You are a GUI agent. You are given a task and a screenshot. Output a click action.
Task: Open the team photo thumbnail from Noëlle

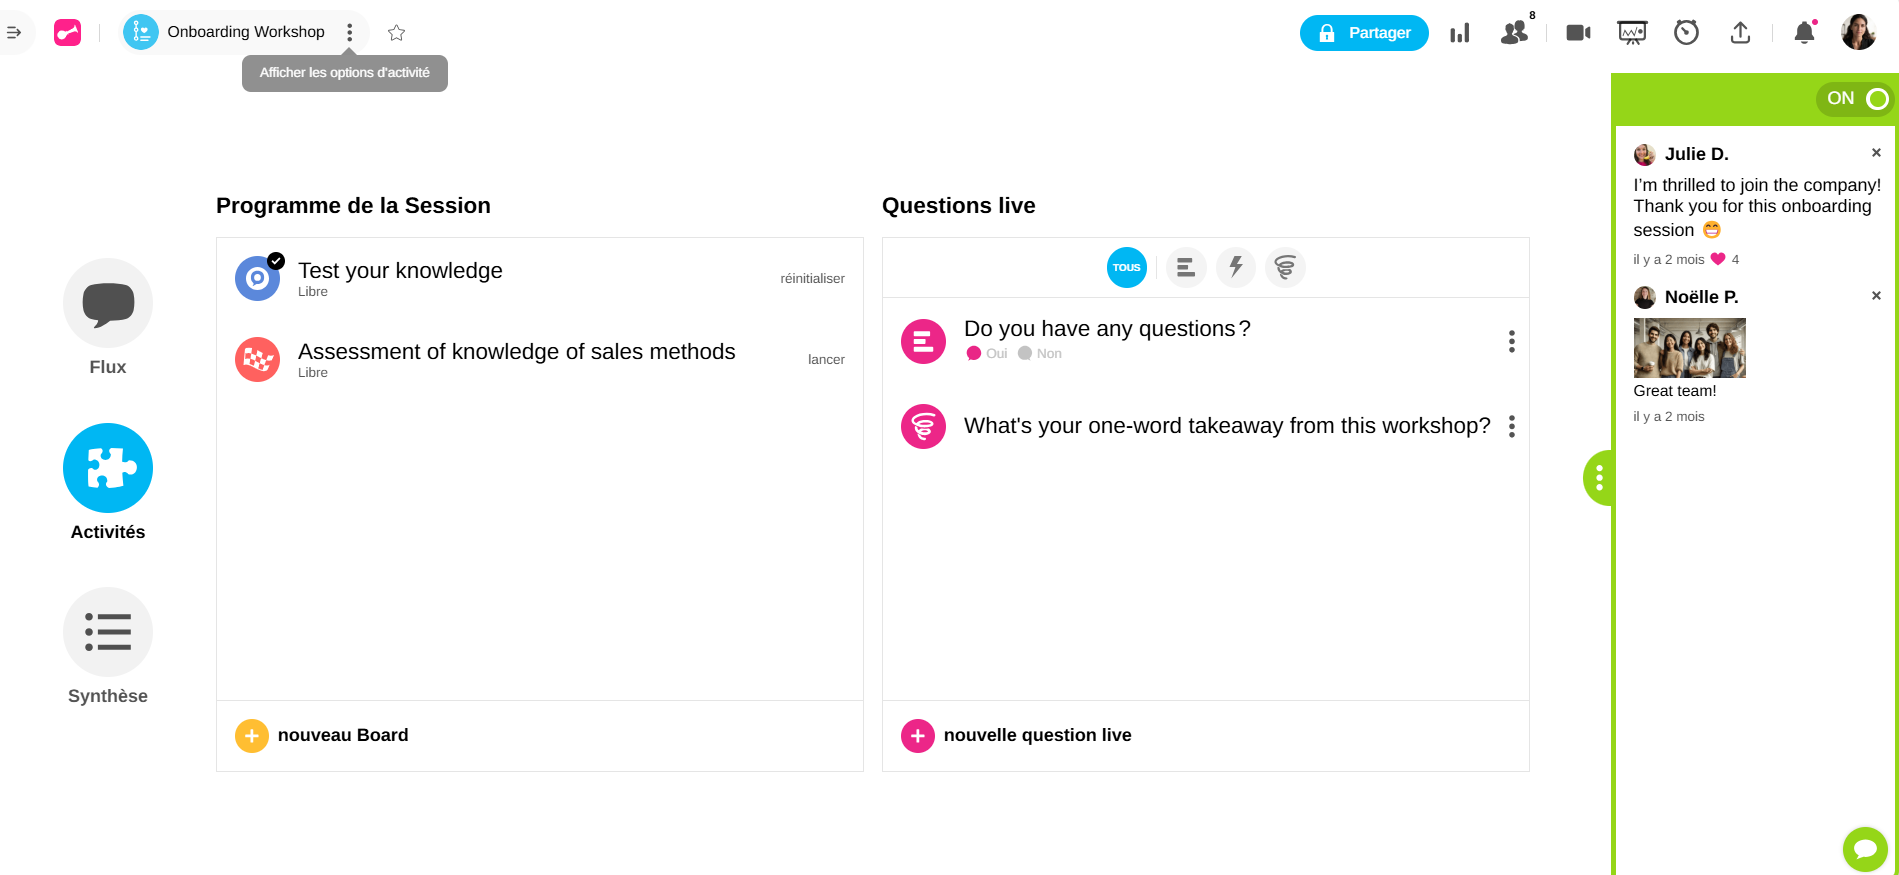pyautogui.click(x=1689, y=348)
